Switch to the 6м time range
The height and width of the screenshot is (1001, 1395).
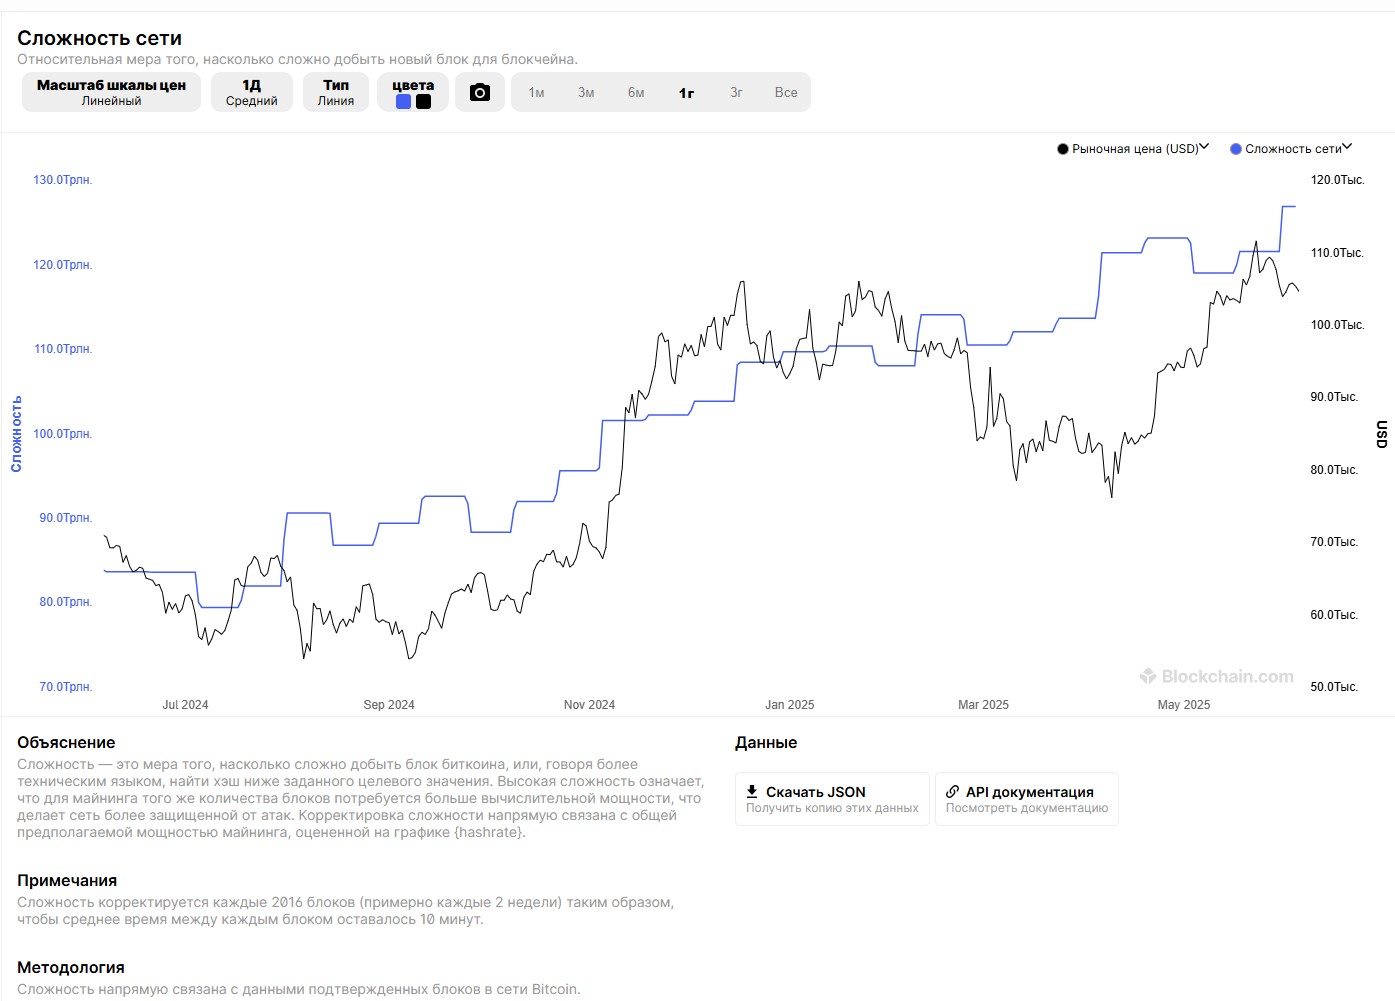tap(636, 93)
